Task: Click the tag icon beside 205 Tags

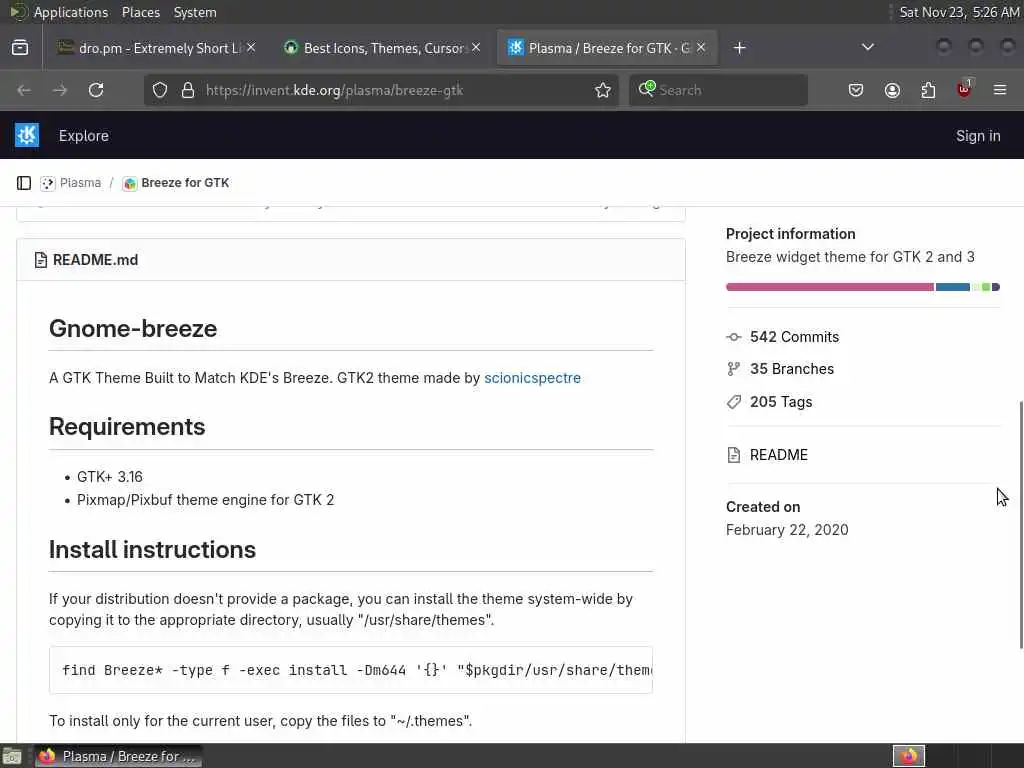Action: click(x=733, y=402)
